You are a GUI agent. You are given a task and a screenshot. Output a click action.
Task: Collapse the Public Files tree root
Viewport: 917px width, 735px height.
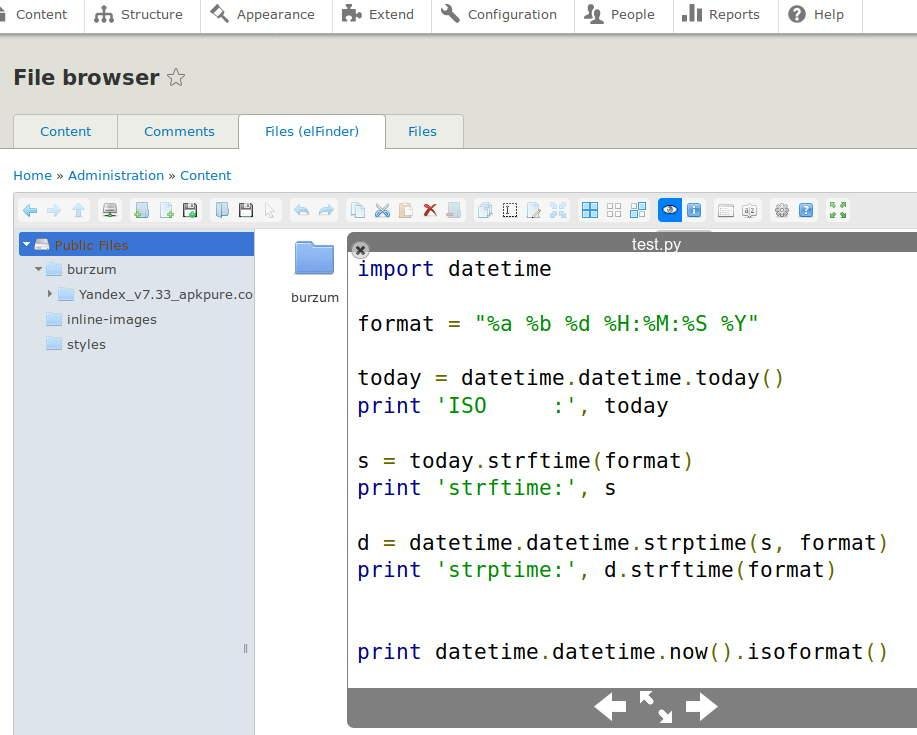(27, 244)
